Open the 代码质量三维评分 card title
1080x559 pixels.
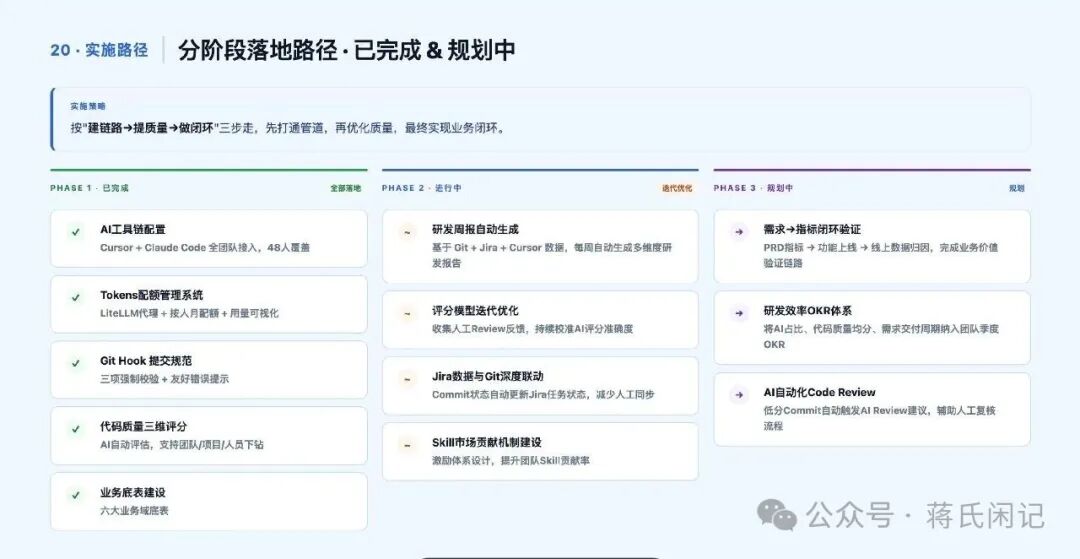(x=143, y=426)
